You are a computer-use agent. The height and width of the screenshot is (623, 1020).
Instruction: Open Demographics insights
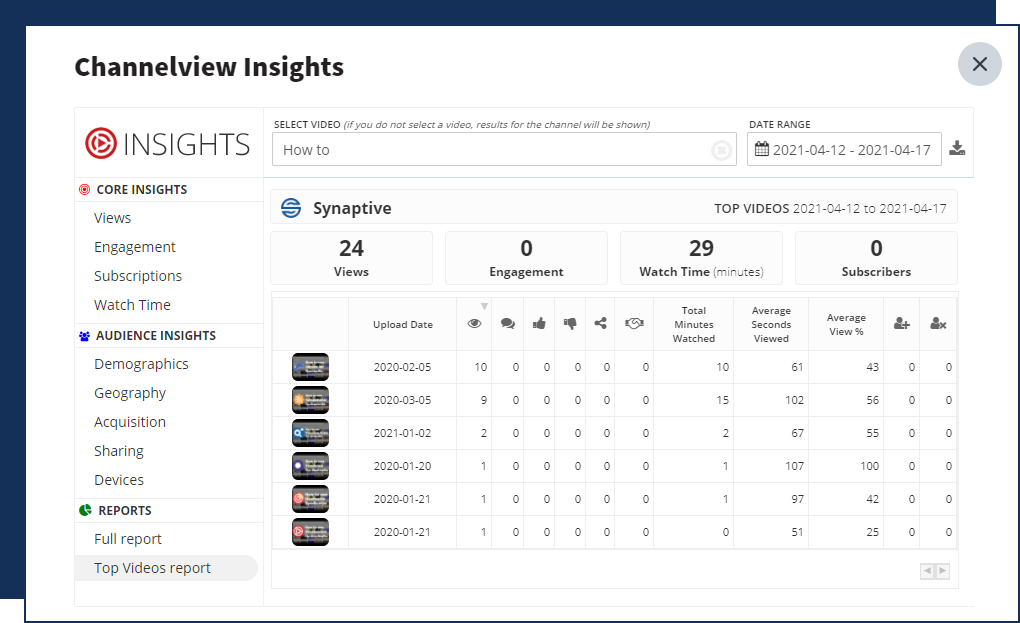click(x=141, y=364)
